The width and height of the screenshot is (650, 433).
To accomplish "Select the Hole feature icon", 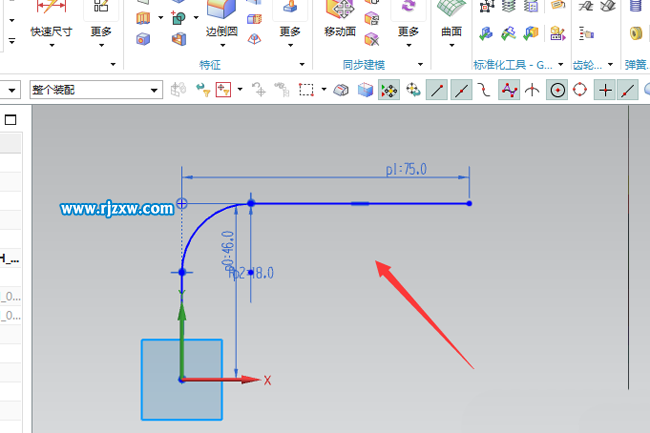I will click(143, 39).
